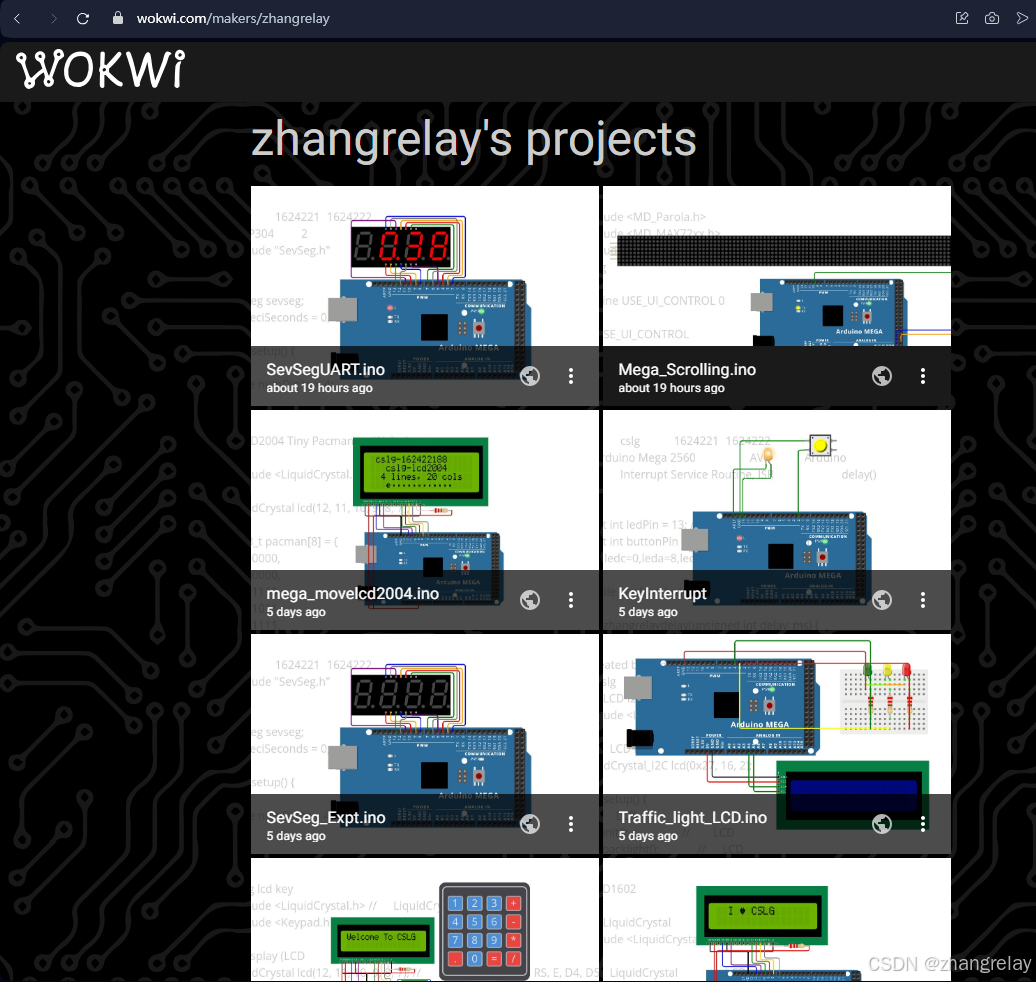
Task: Click the globe icon on Mega_Scrolling.ino card
Action: [x=882, y=376]
